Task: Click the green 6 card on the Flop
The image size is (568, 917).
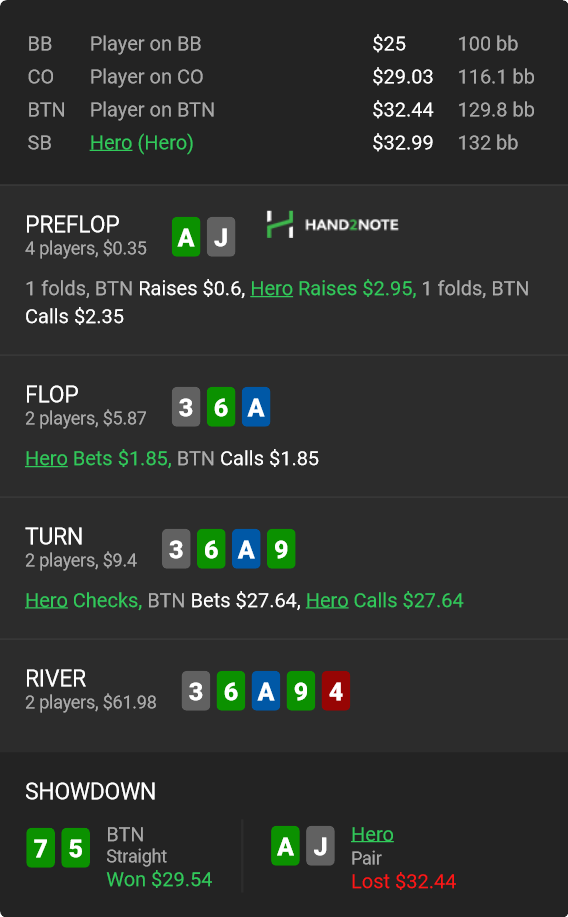Action: click(221, 407)
